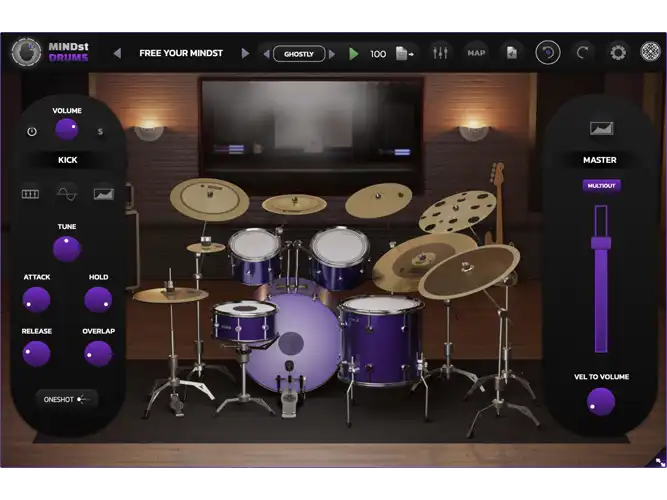The width and height of the screenshot is (667, 500).
Task: Click the KICK instrument name label
Action: (68, 160)
